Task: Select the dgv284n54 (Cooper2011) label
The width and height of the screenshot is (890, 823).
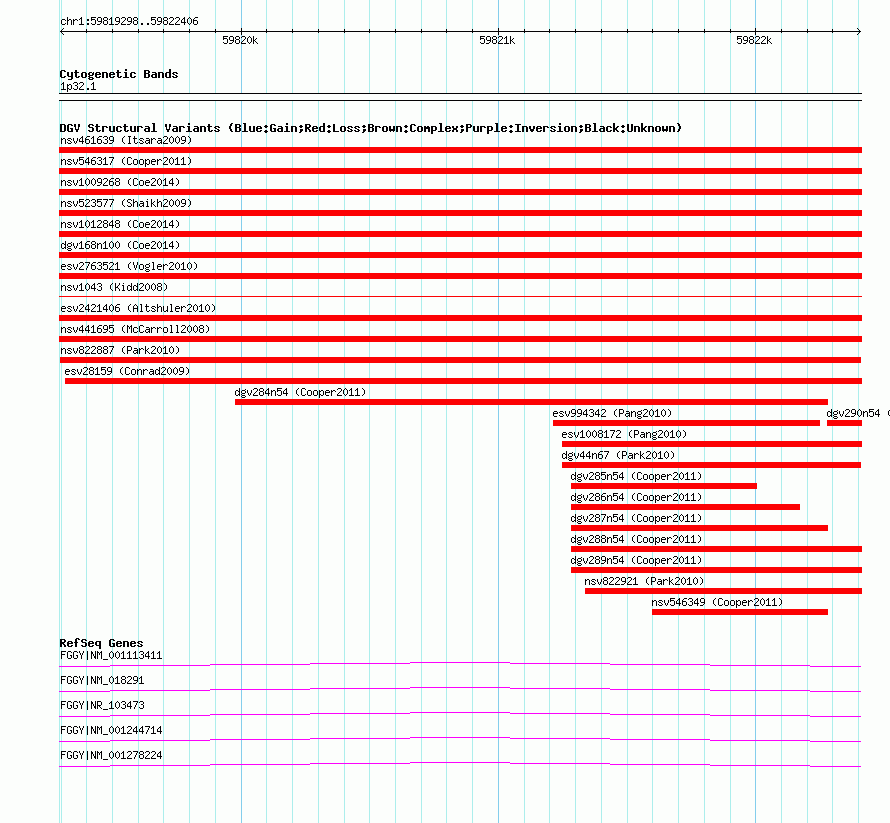Action: [300, 392]
